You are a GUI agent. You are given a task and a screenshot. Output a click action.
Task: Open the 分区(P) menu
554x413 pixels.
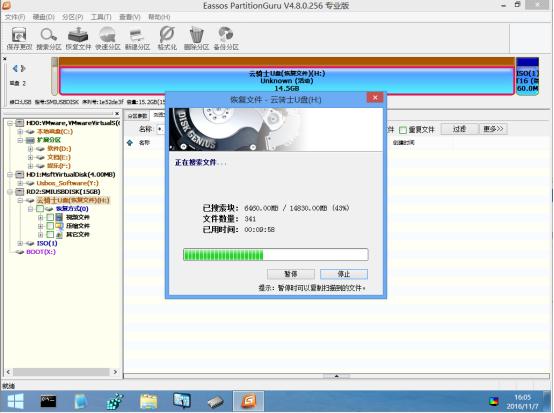[72, 17]
